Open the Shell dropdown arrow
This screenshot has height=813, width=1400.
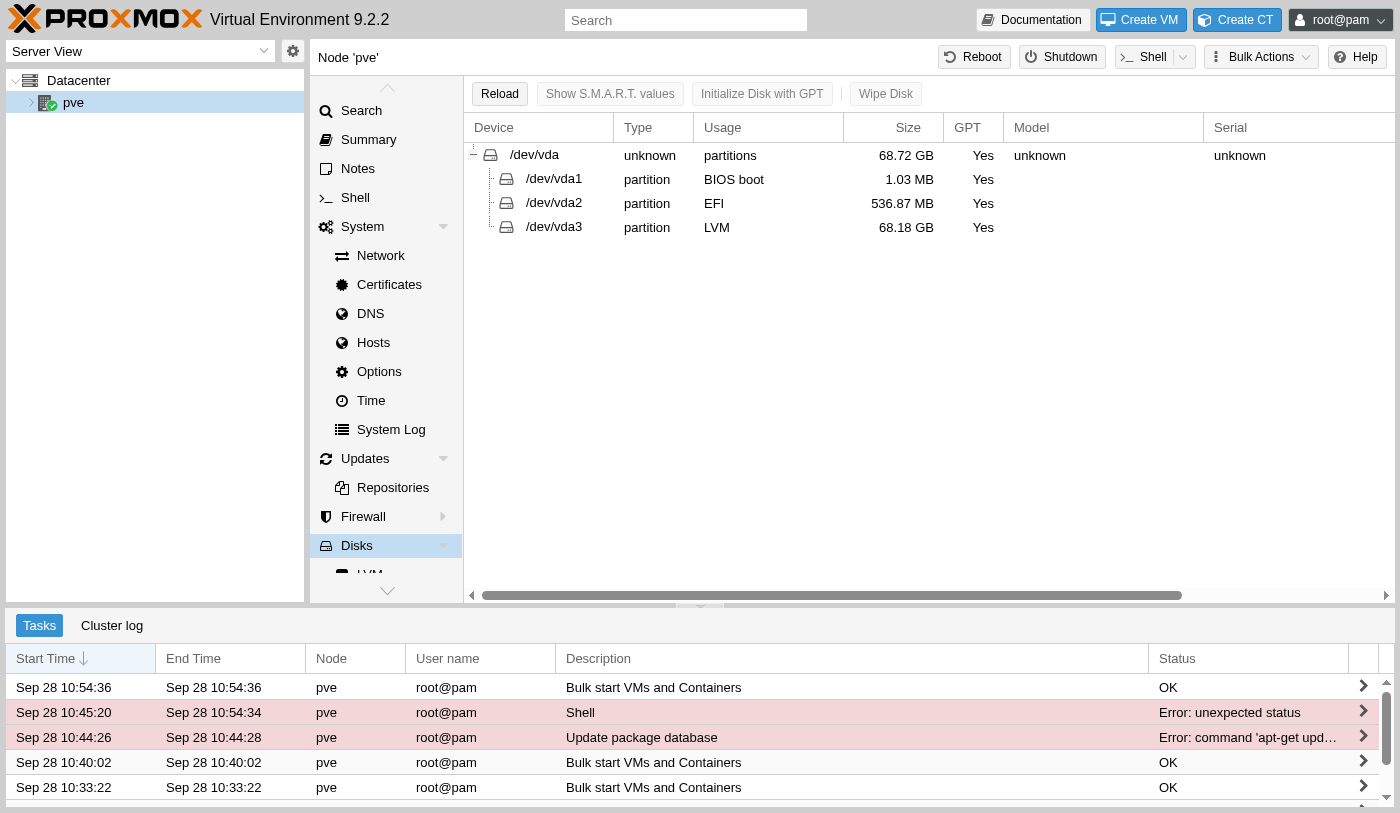(1184, 57)
